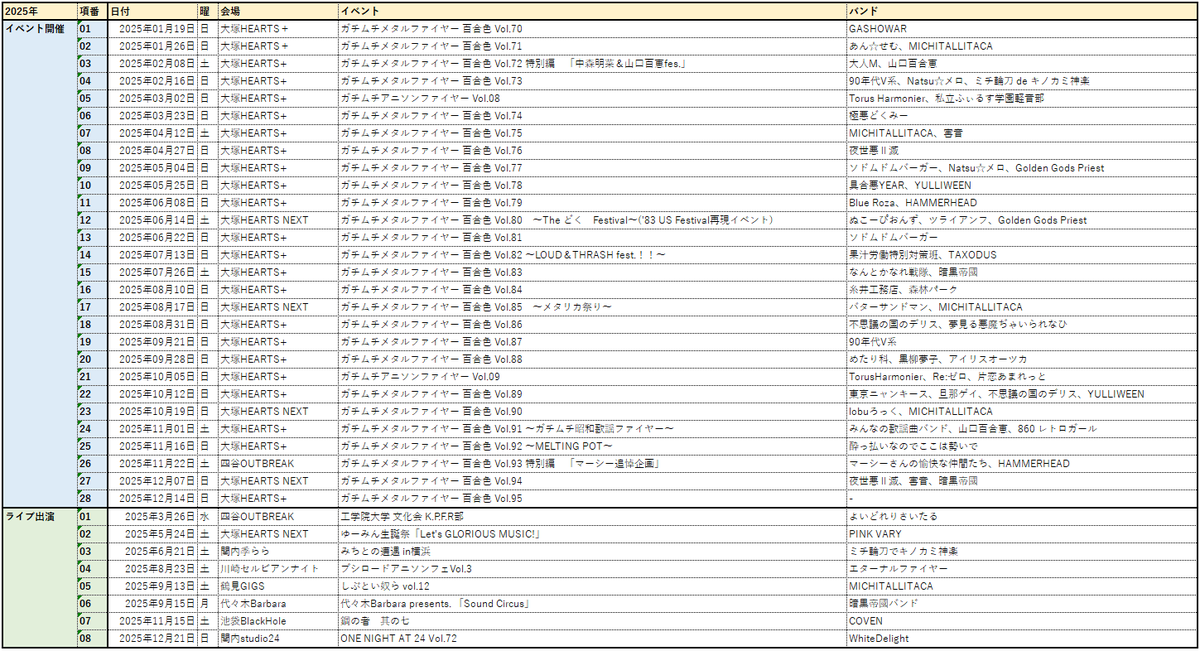1200x651 pixels.
Task: Click venue cell 川崎セルビアンナイト
Action: point(277,568)
